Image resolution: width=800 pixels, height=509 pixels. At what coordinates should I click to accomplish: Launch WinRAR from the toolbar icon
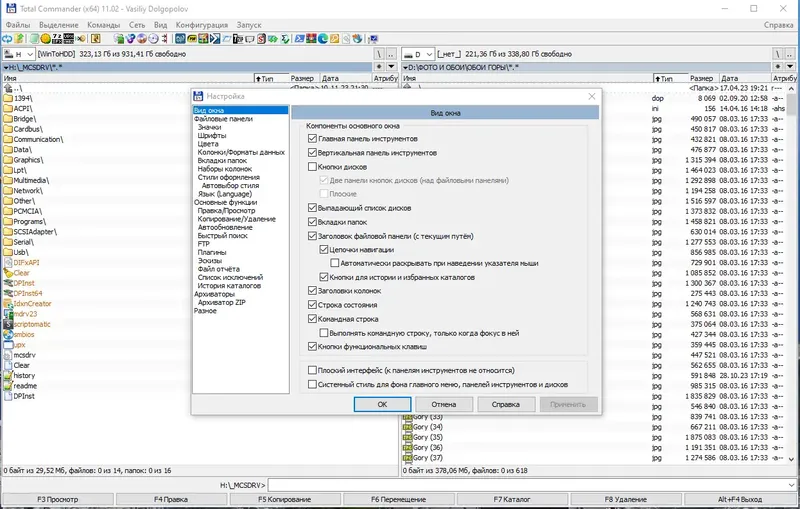point(311,38)
